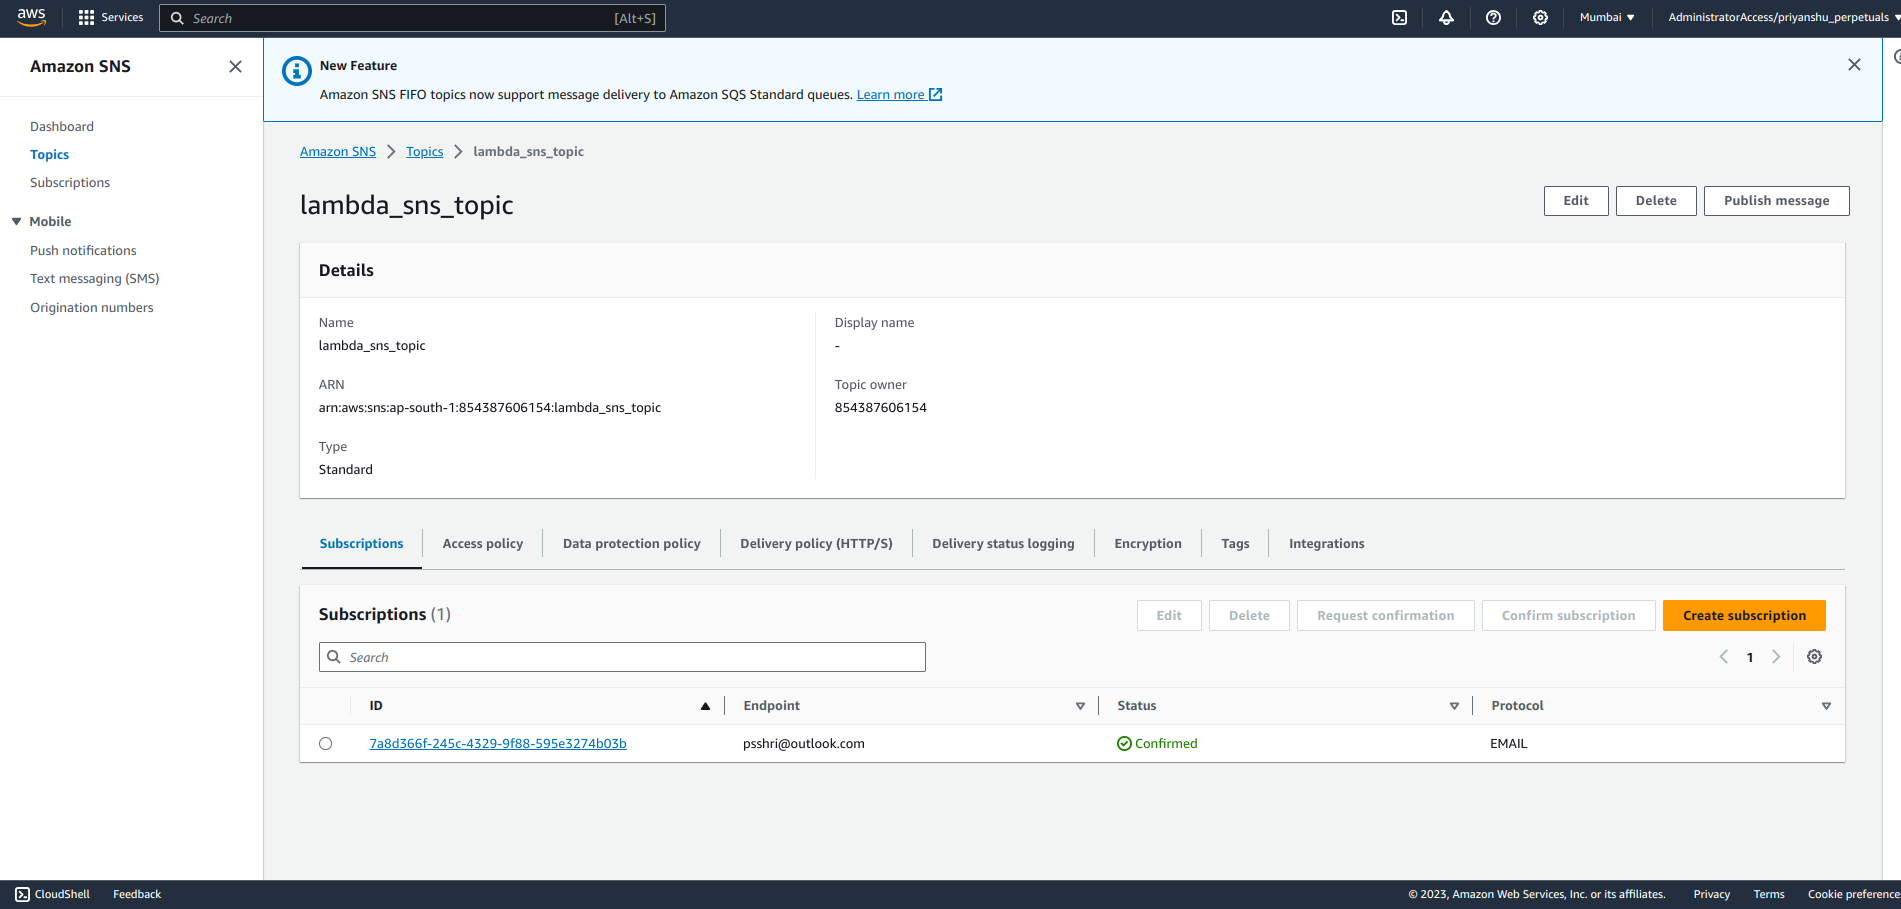Go to previous subscriptions page

(1724, 657)
